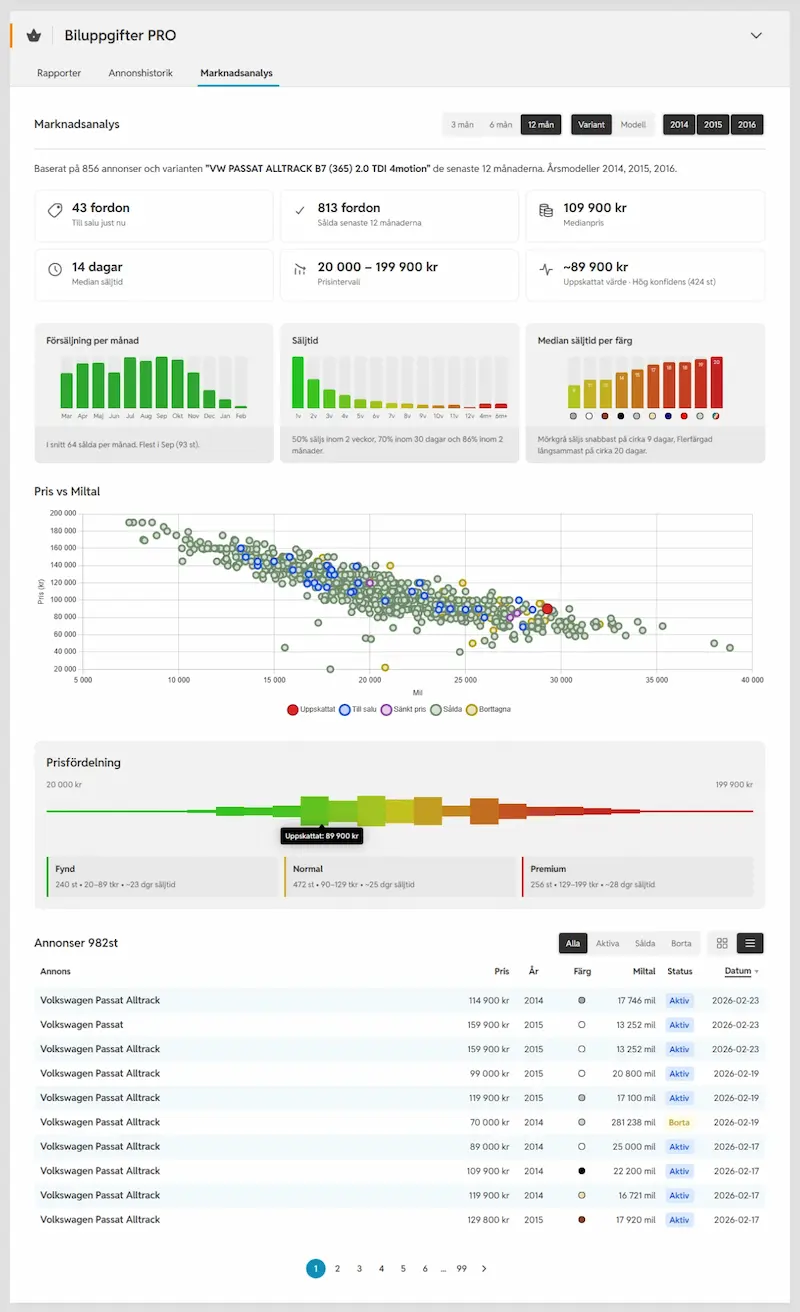Click the crown logo icon beside Biluppgifter PRO
This screenshot has height=1312, width=800.
pos(35,35)
